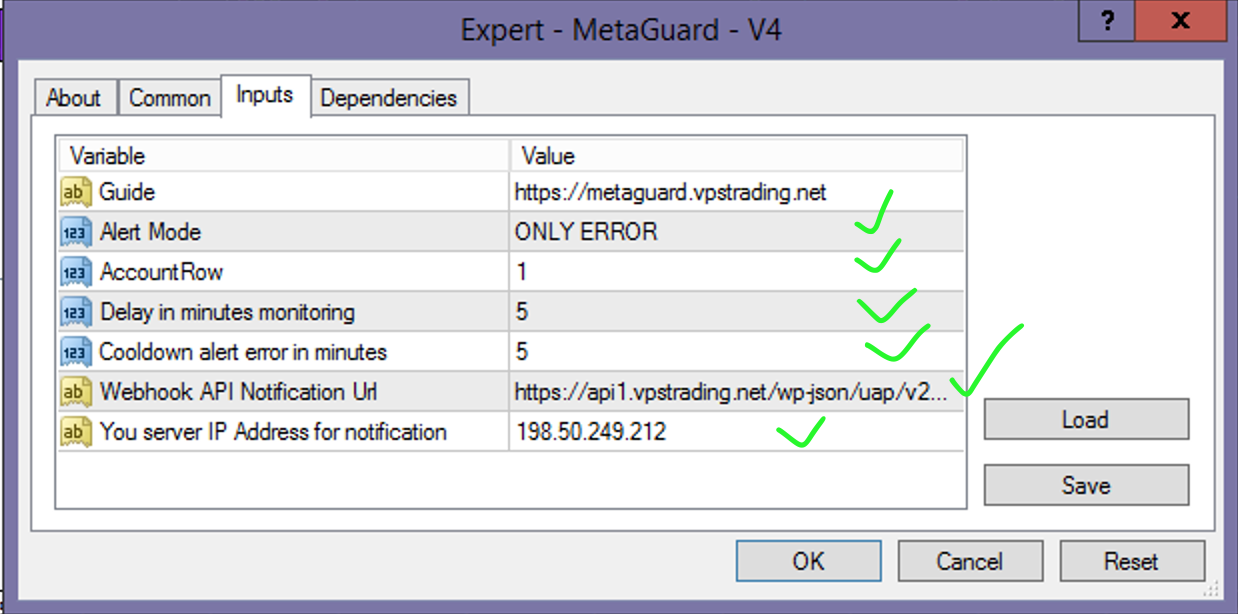The height and width of the screenshot is (614, 1238).
Task: Open the About tab
Action: [74, 98]
